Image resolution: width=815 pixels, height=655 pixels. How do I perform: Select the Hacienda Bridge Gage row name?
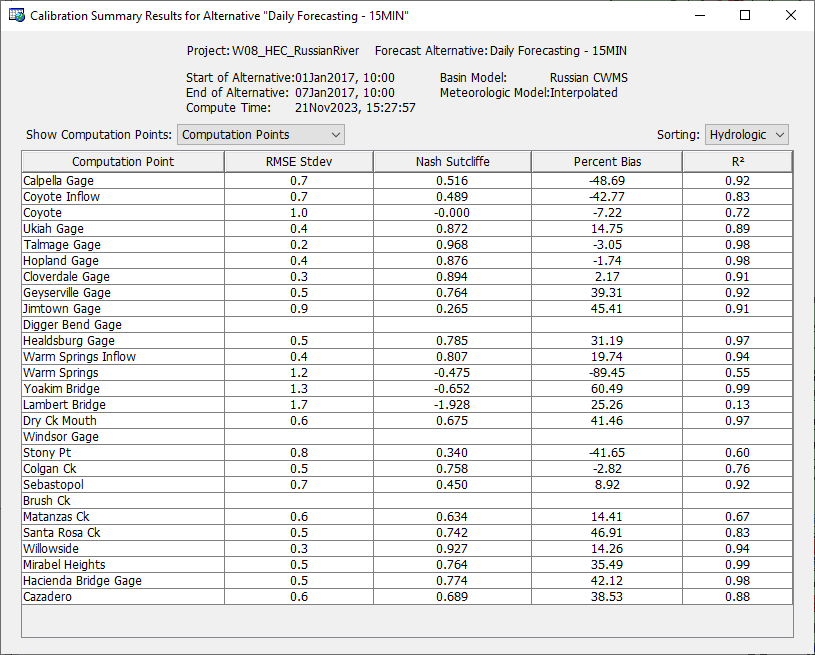(82, 581)
